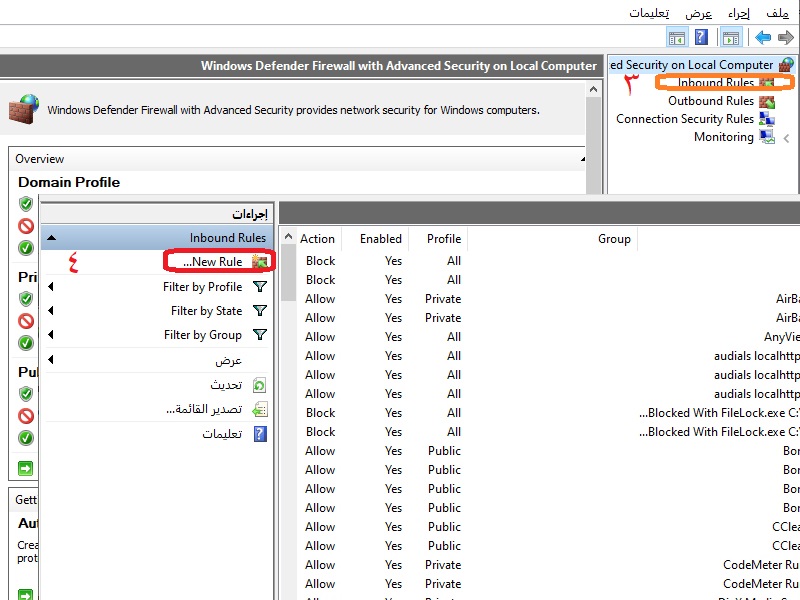Open the إجراء menu in the menu bar
800x600 pixels.
pyautogui.click(x=739, y=13)
